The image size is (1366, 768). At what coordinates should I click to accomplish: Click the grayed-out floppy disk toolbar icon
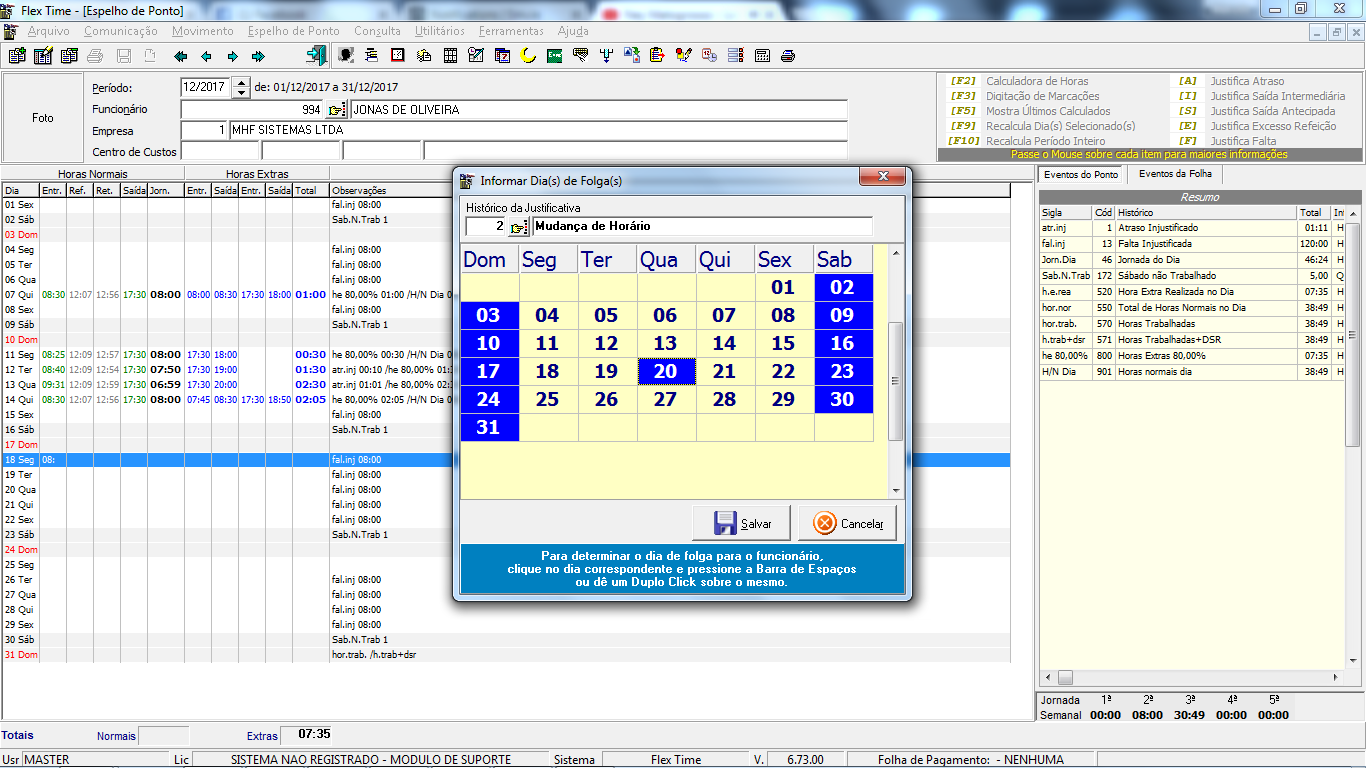pyautogui.click(x=123, y=56)
